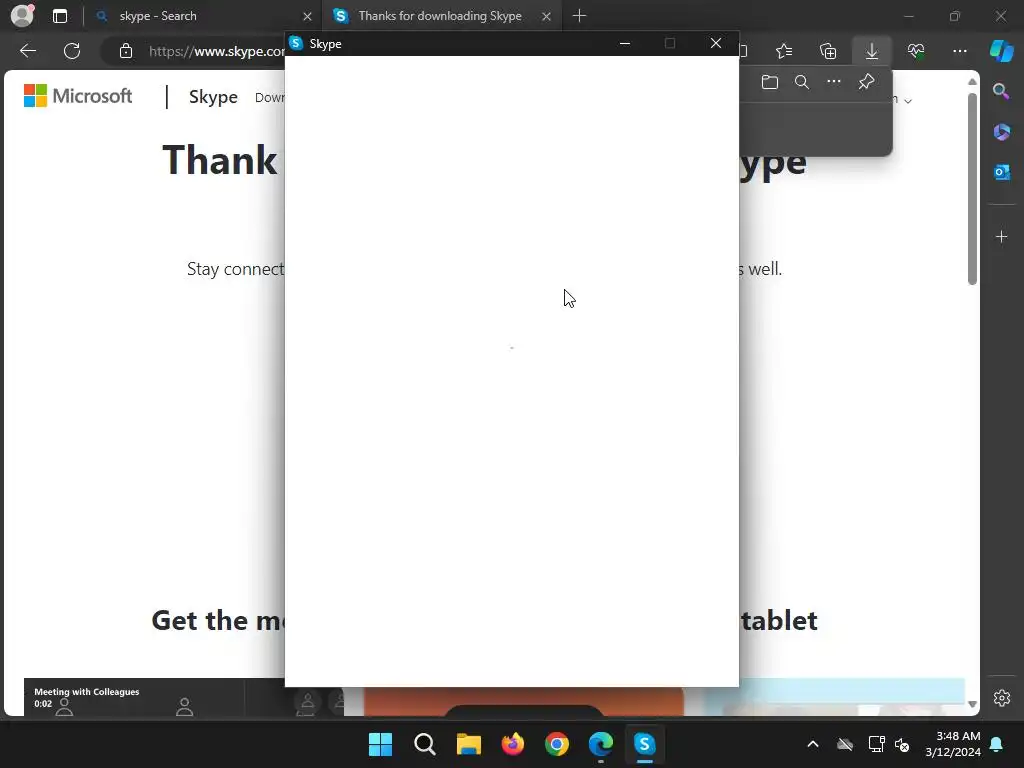Close the 'Thanks for downloading Skype' tab
This screenshot has height=768, width=1024.
click(547, 16)
